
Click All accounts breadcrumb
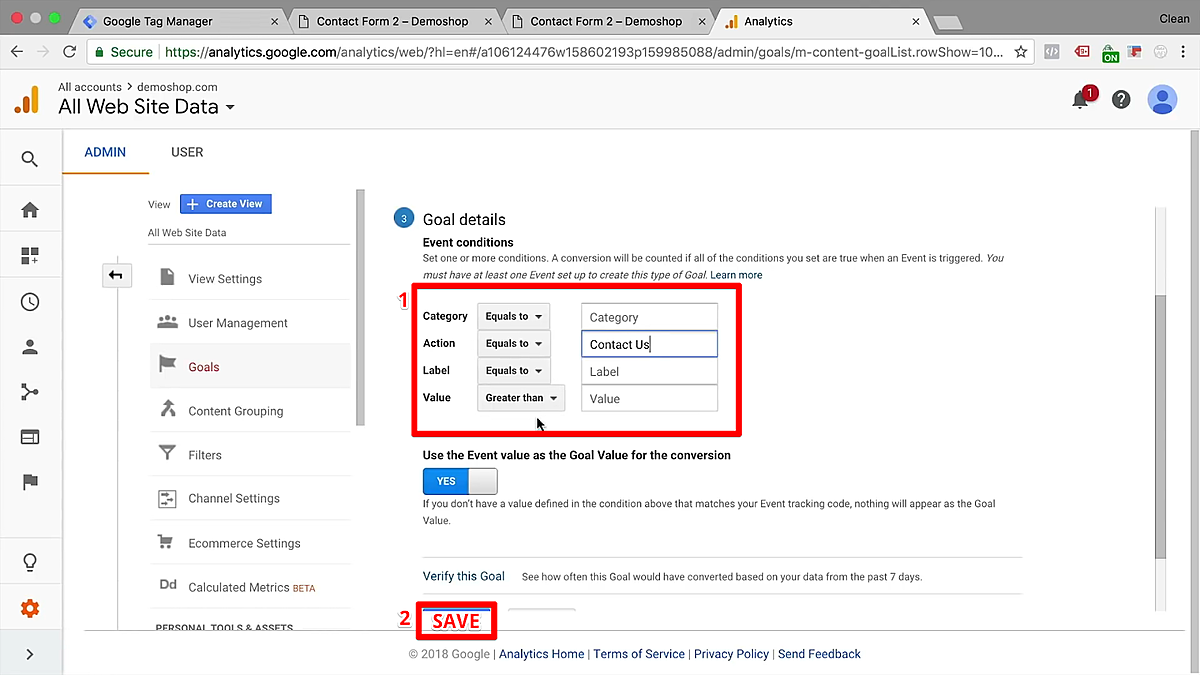[x=90, y=87]
